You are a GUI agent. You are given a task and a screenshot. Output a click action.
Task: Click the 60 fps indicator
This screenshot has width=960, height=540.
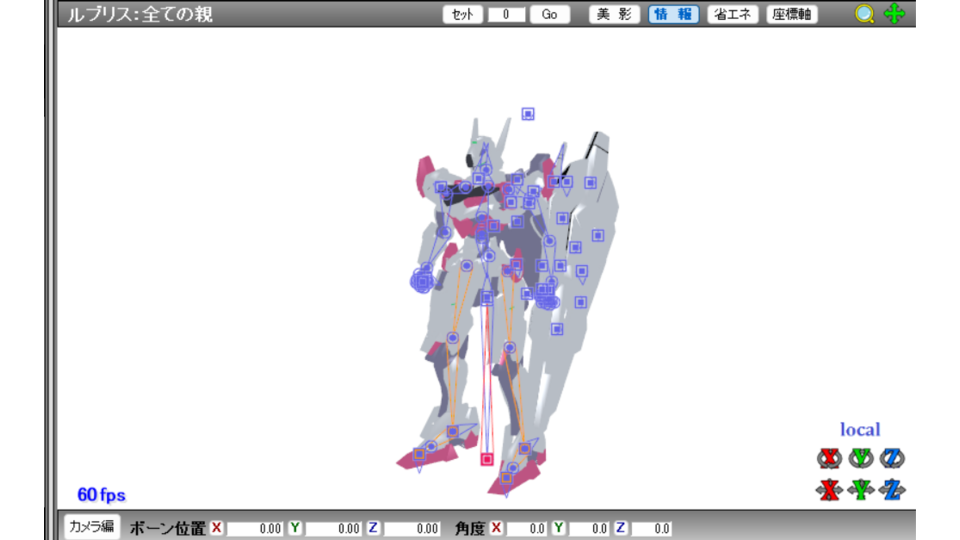point(101,495)
